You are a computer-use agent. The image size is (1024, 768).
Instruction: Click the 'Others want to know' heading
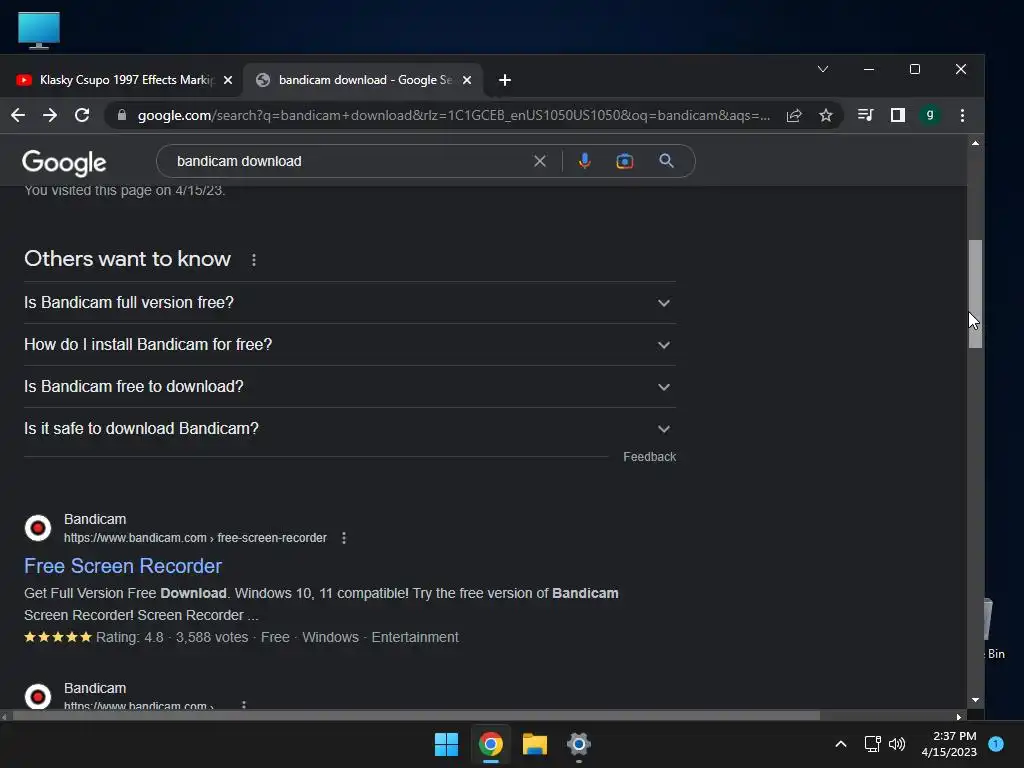click(127, 259)
